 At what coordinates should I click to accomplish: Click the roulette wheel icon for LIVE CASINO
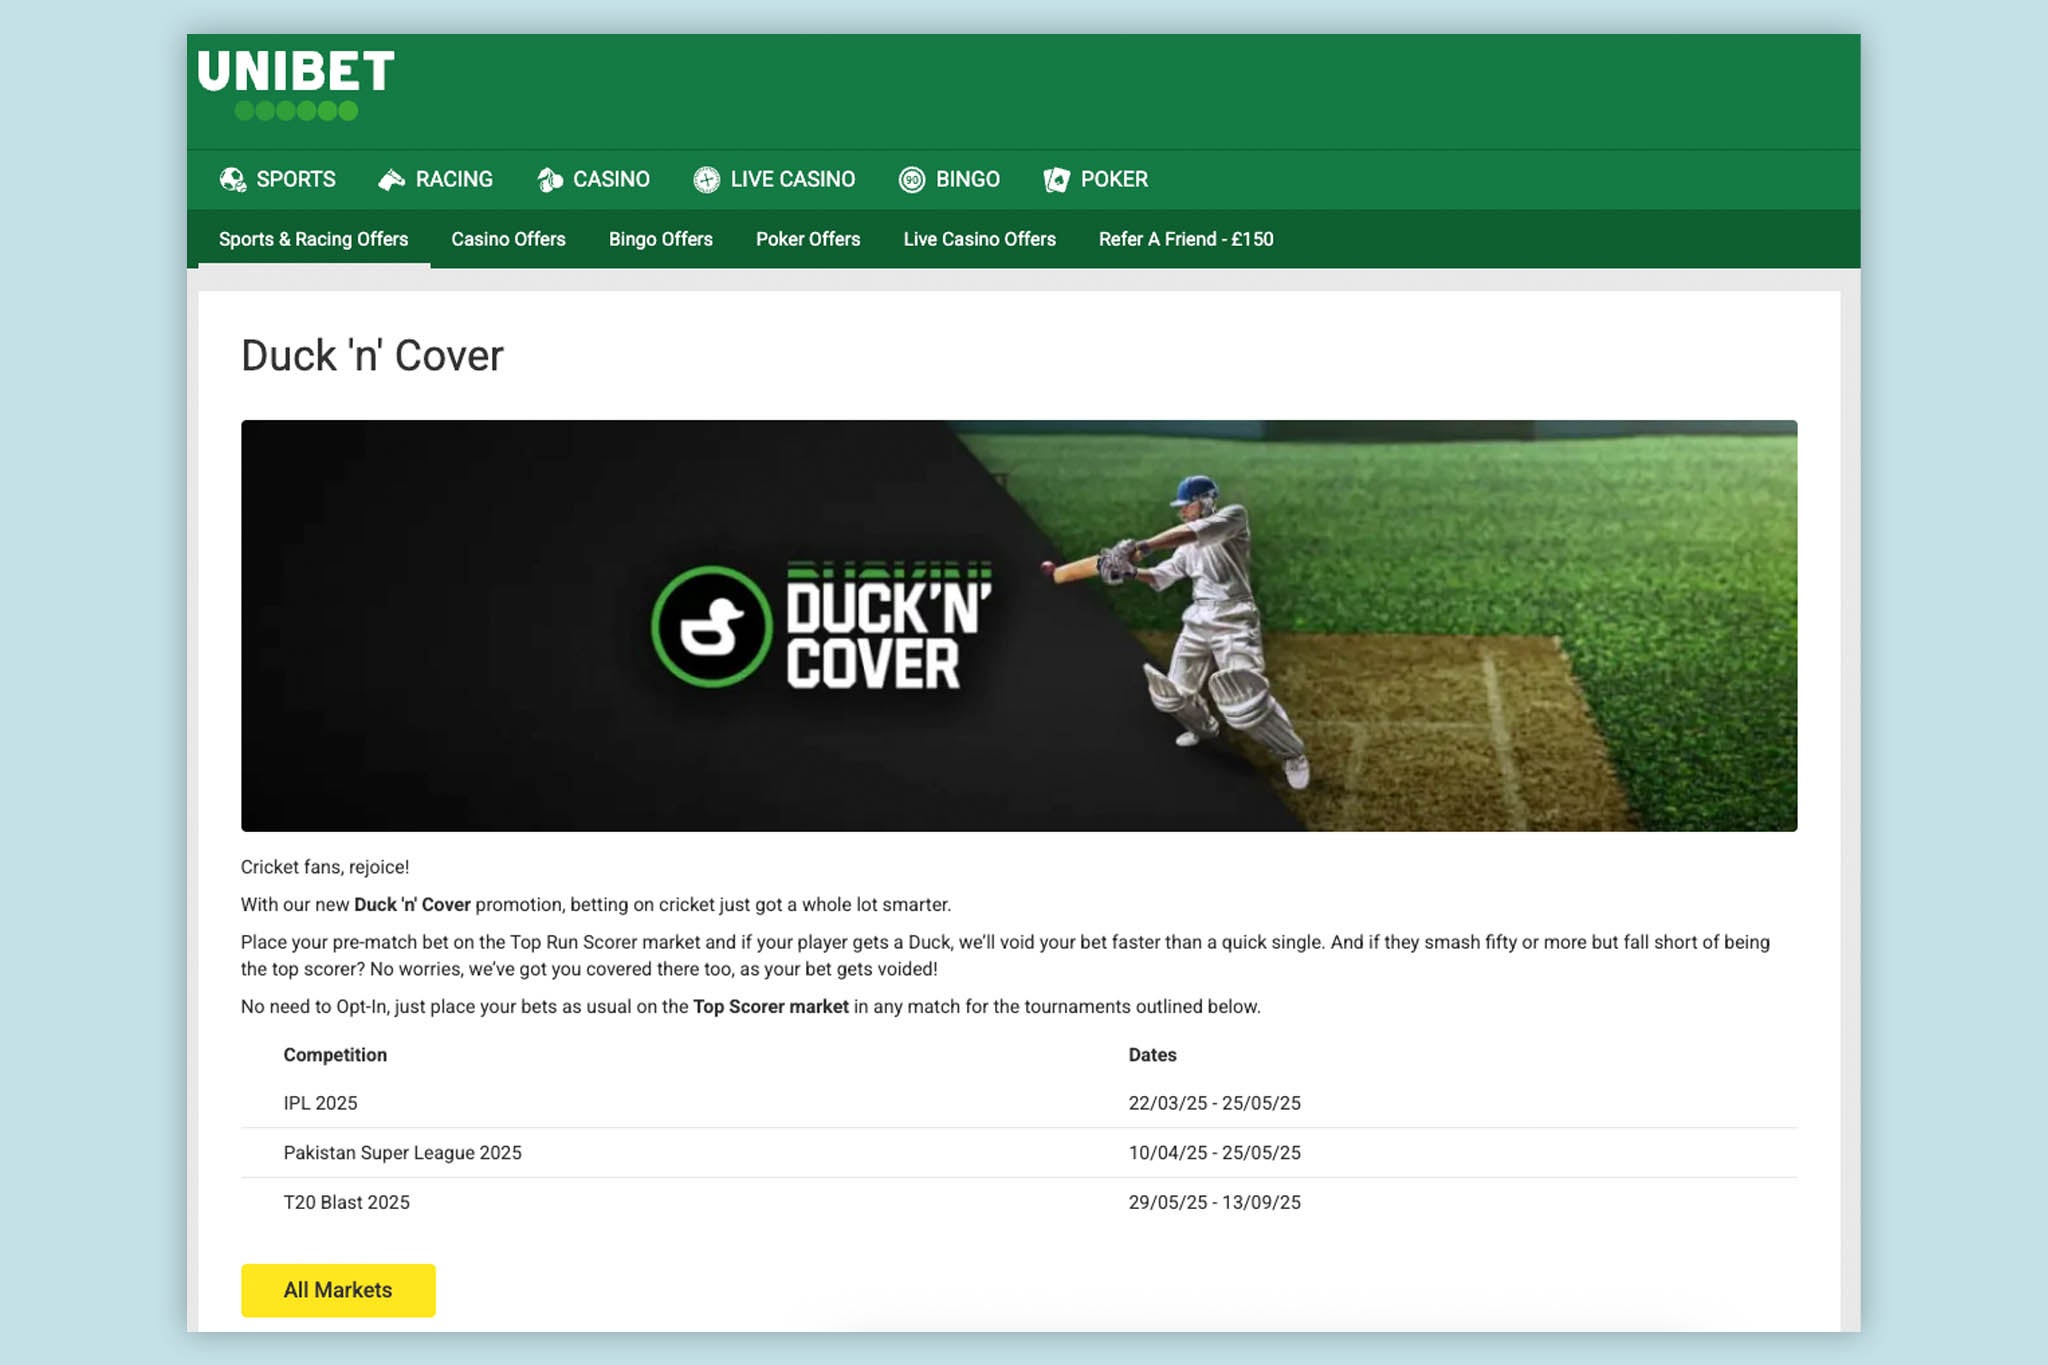(x=708, y=179)
